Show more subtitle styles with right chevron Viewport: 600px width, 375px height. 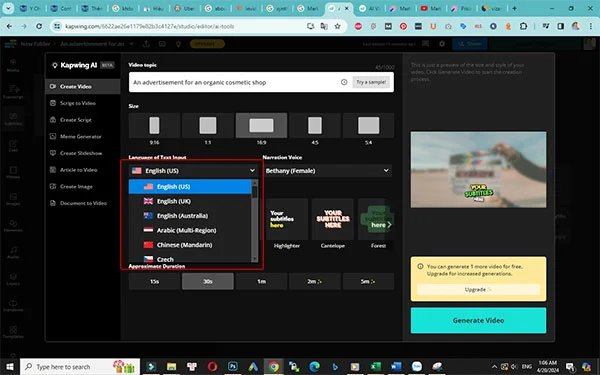pyautogui.click(x=389, y=225)
